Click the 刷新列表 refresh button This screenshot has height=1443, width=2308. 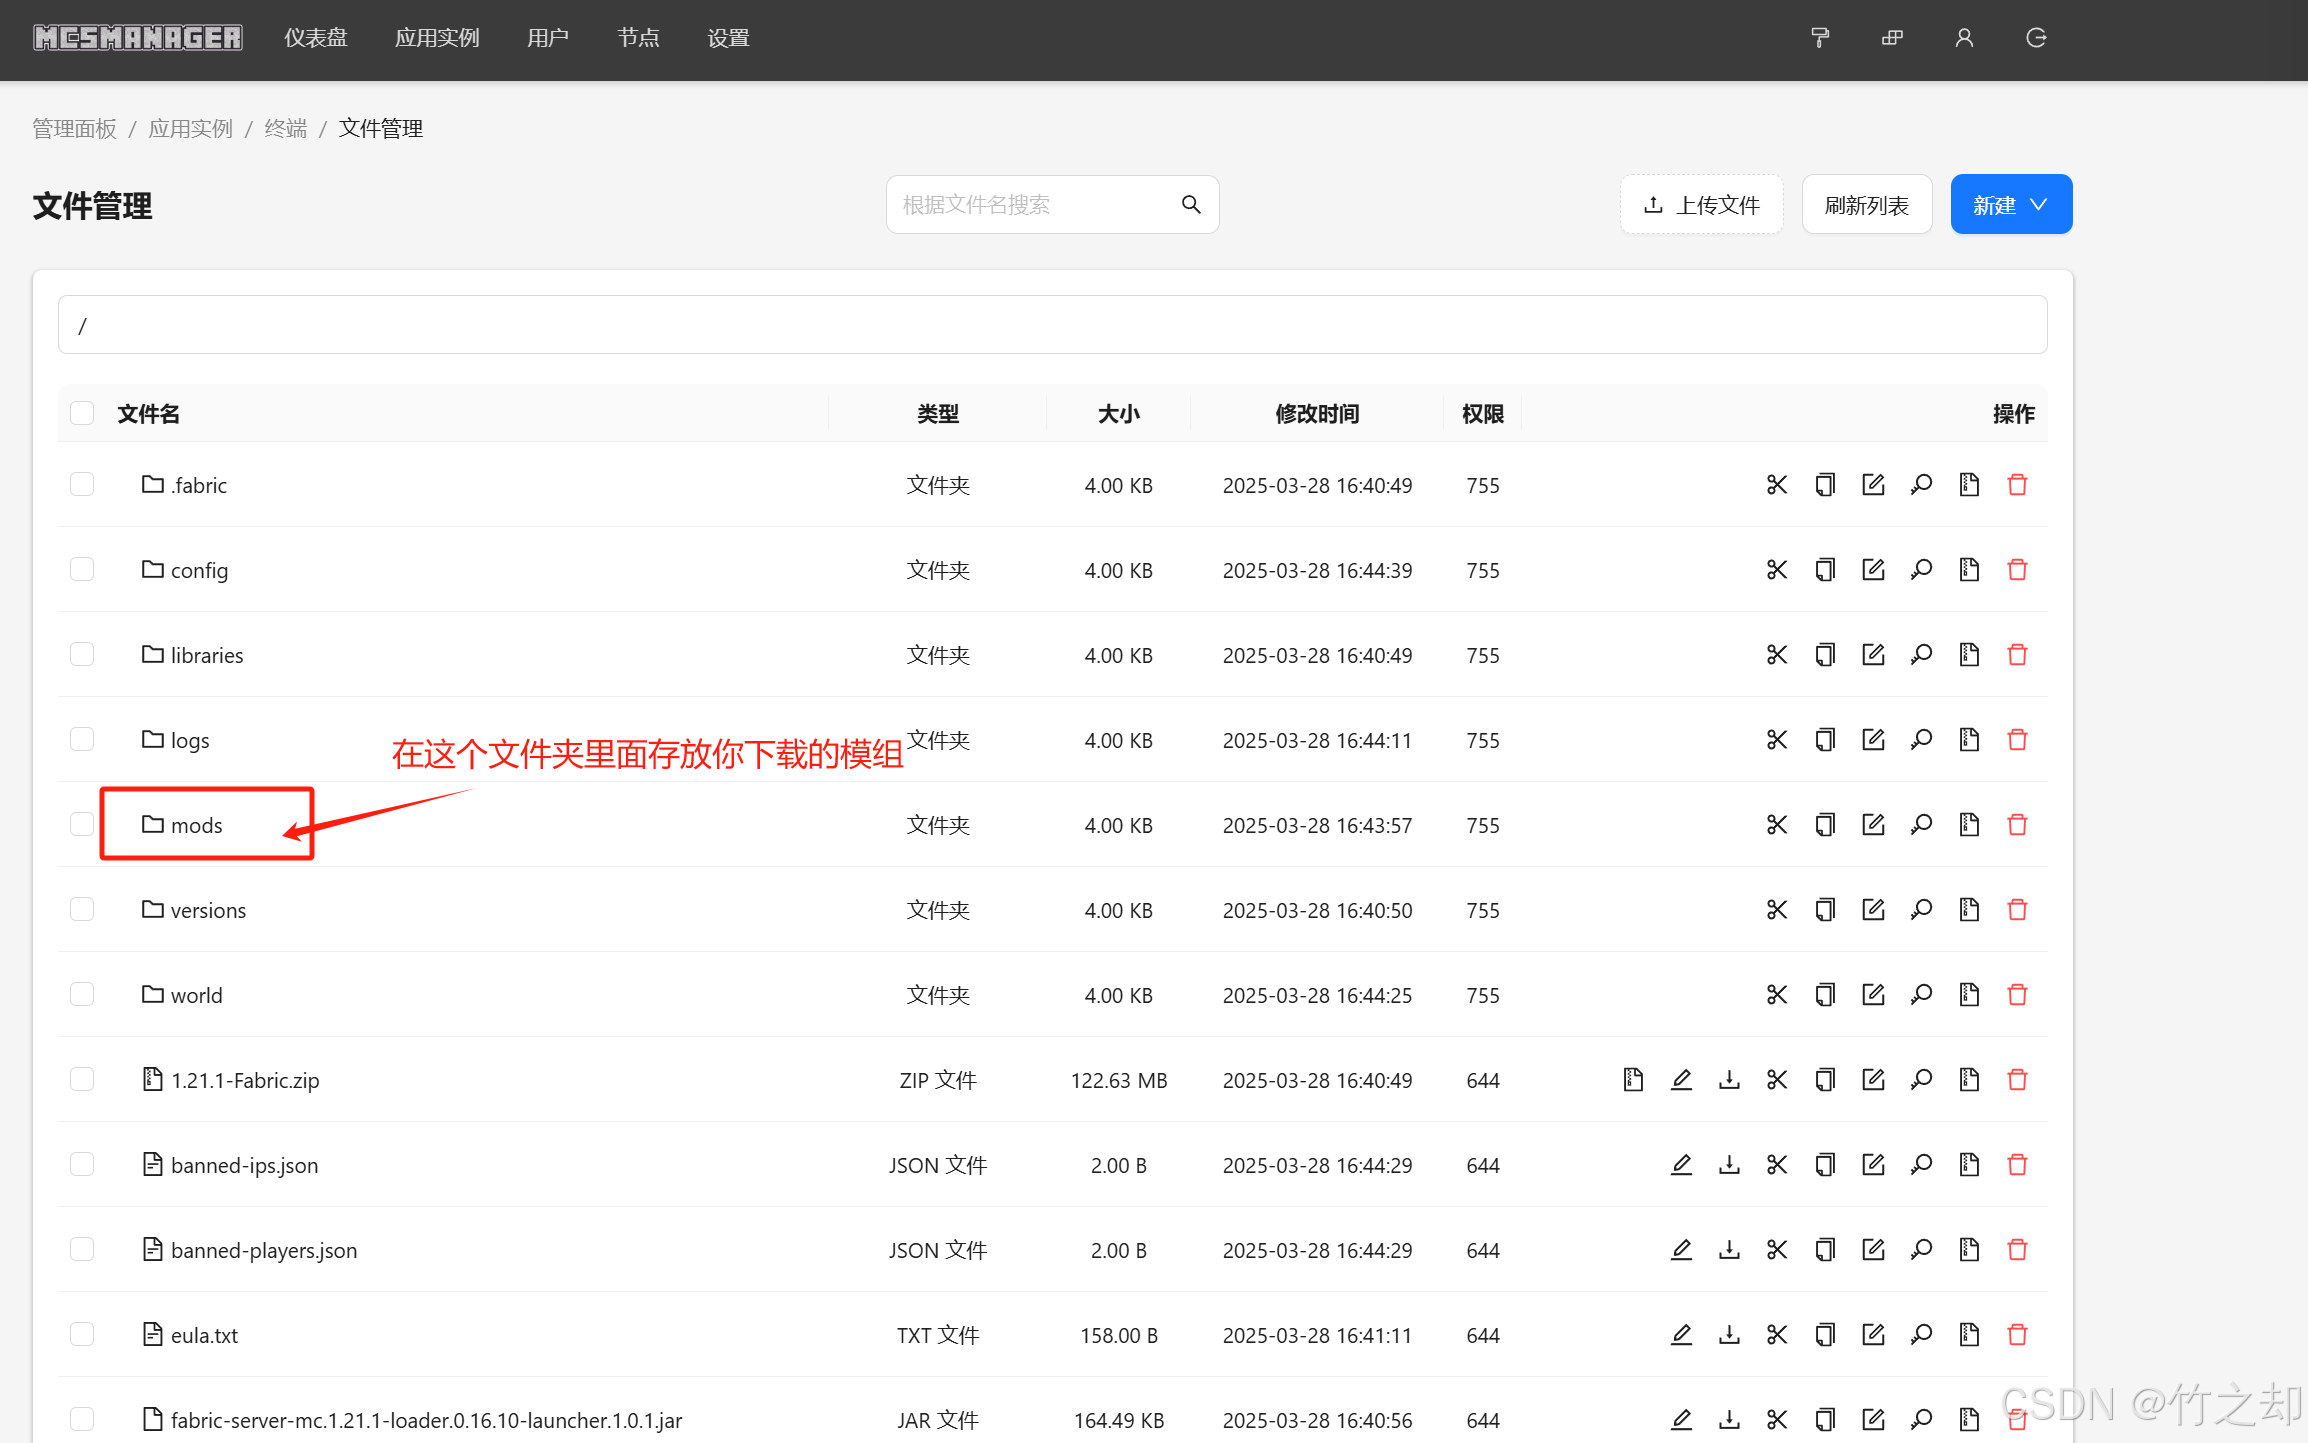pyautogui.click(x=1866, y=205)
